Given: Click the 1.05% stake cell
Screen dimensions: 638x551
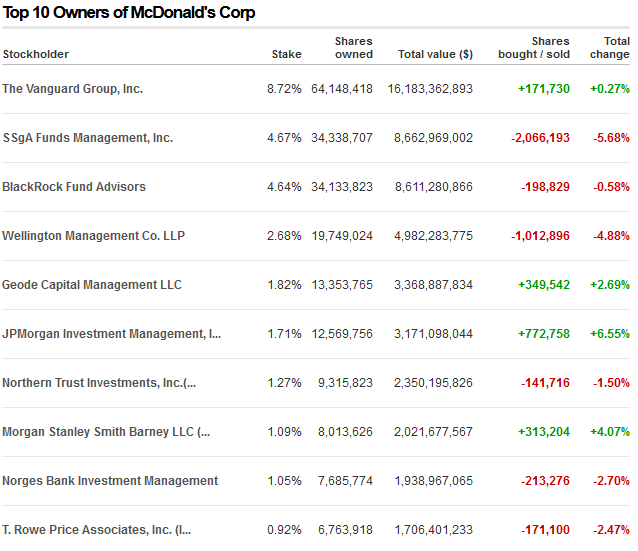Looking at the screenshot, I should pos(284,481).
